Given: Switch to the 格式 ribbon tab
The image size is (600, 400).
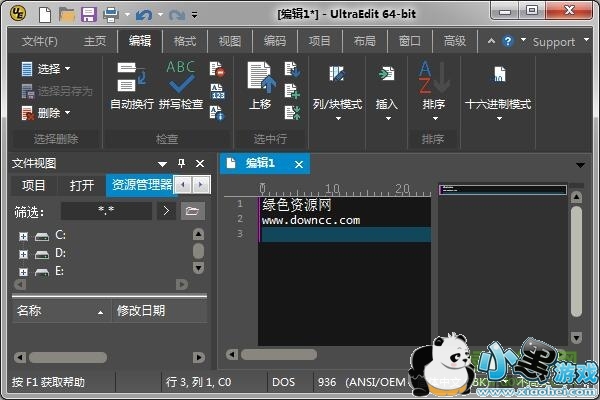Looking at the screenshot, I should 185,41.
